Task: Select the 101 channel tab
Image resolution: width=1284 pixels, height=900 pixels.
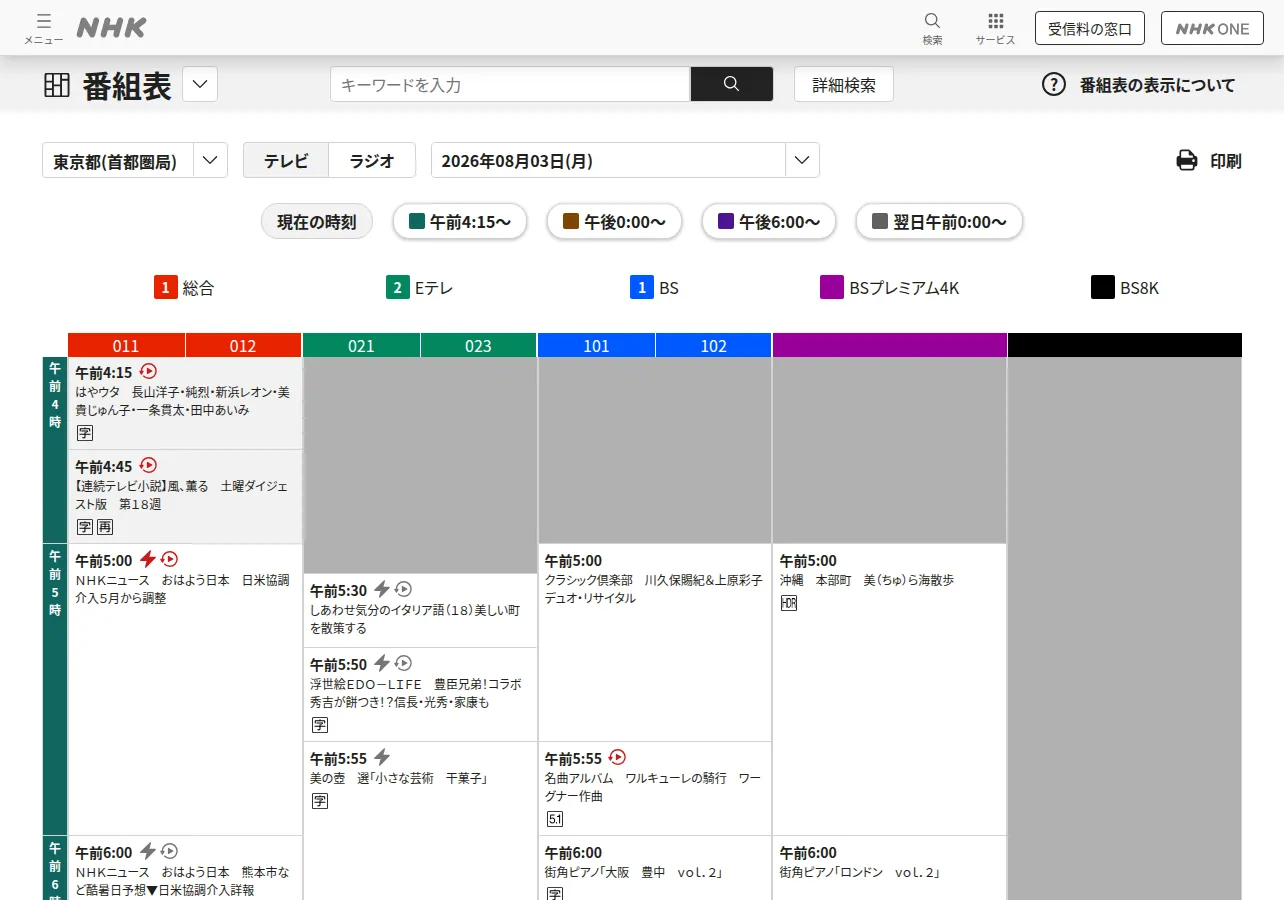Action: click(596, 346)
